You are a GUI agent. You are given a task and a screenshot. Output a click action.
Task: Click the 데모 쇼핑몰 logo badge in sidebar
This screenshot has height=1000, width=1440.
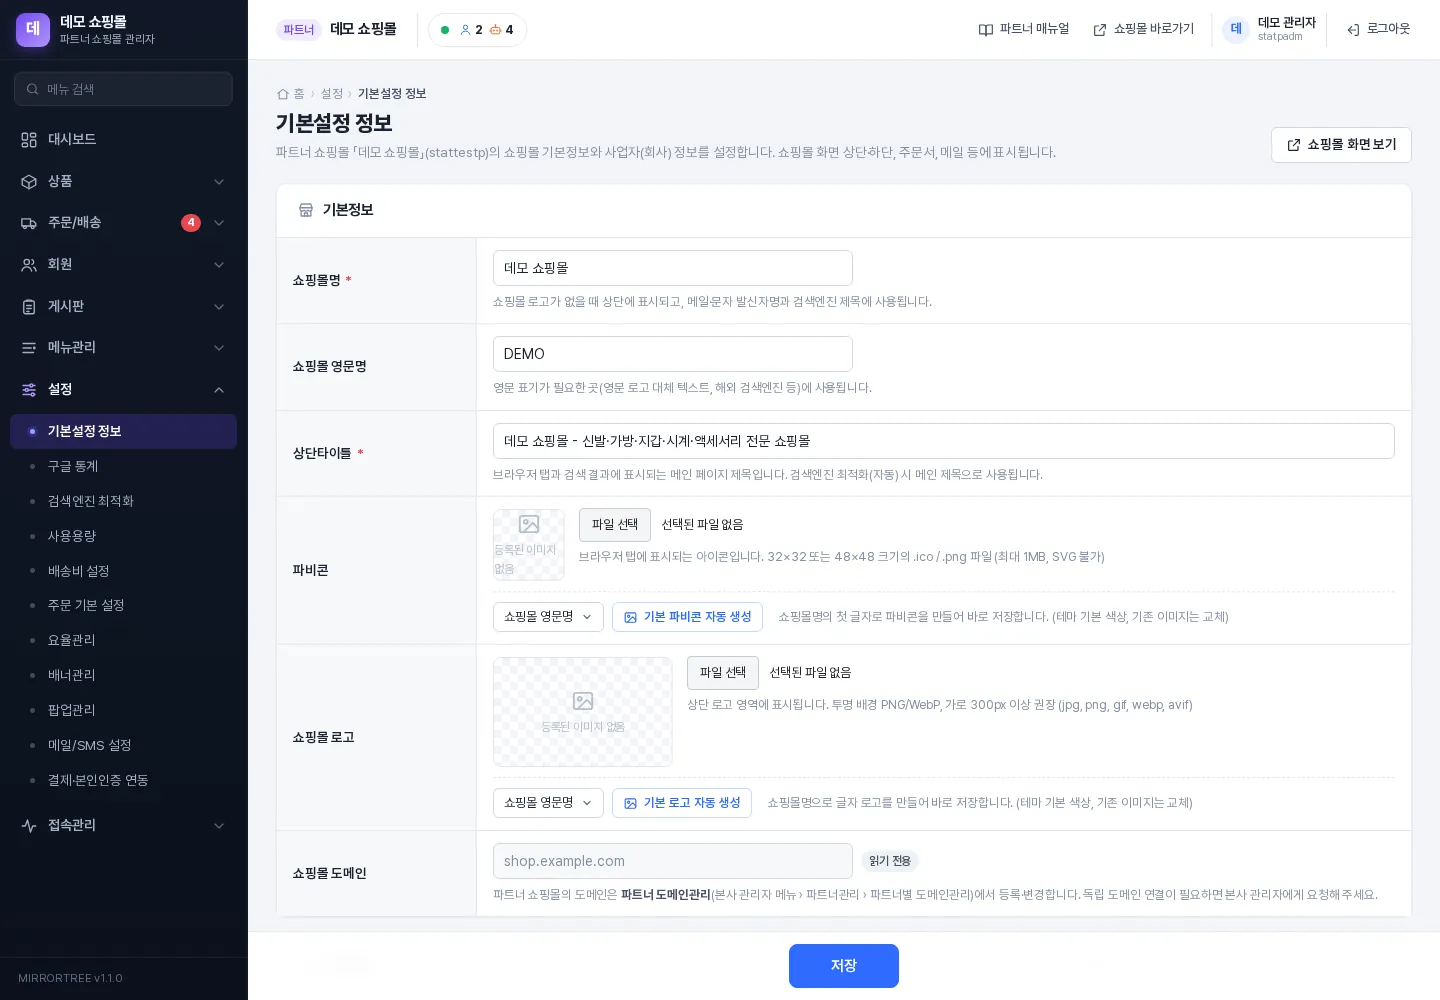coord(33,30)
